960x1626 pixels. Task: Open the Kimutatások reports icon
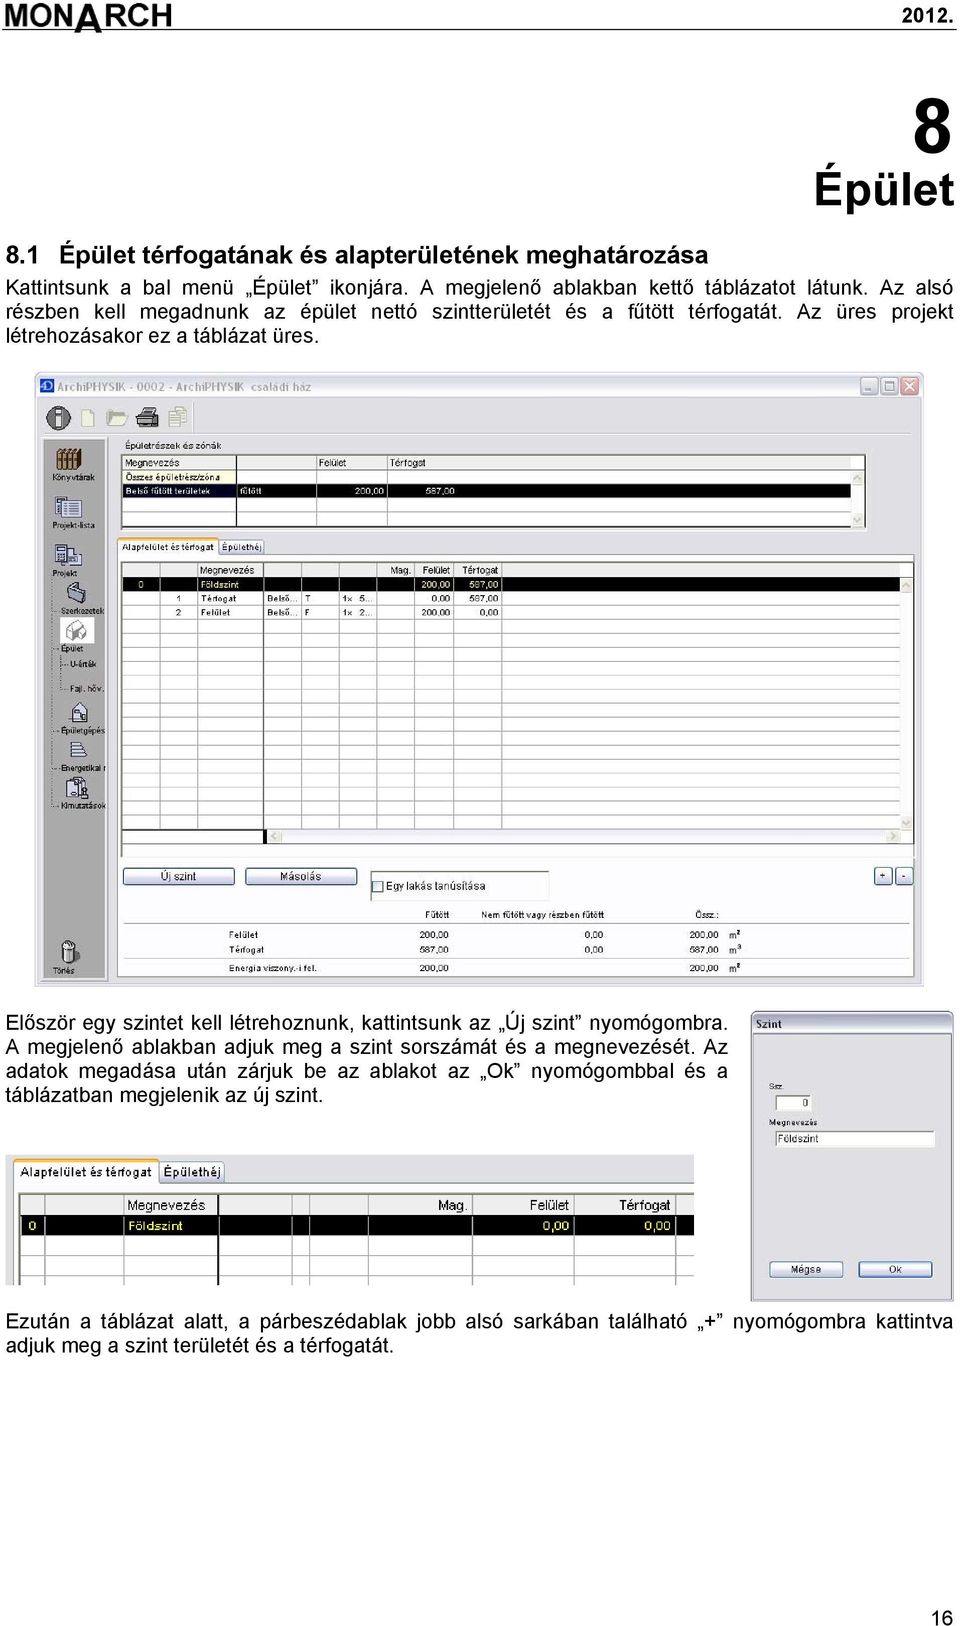pyautogui.click(x=78, y=788)
